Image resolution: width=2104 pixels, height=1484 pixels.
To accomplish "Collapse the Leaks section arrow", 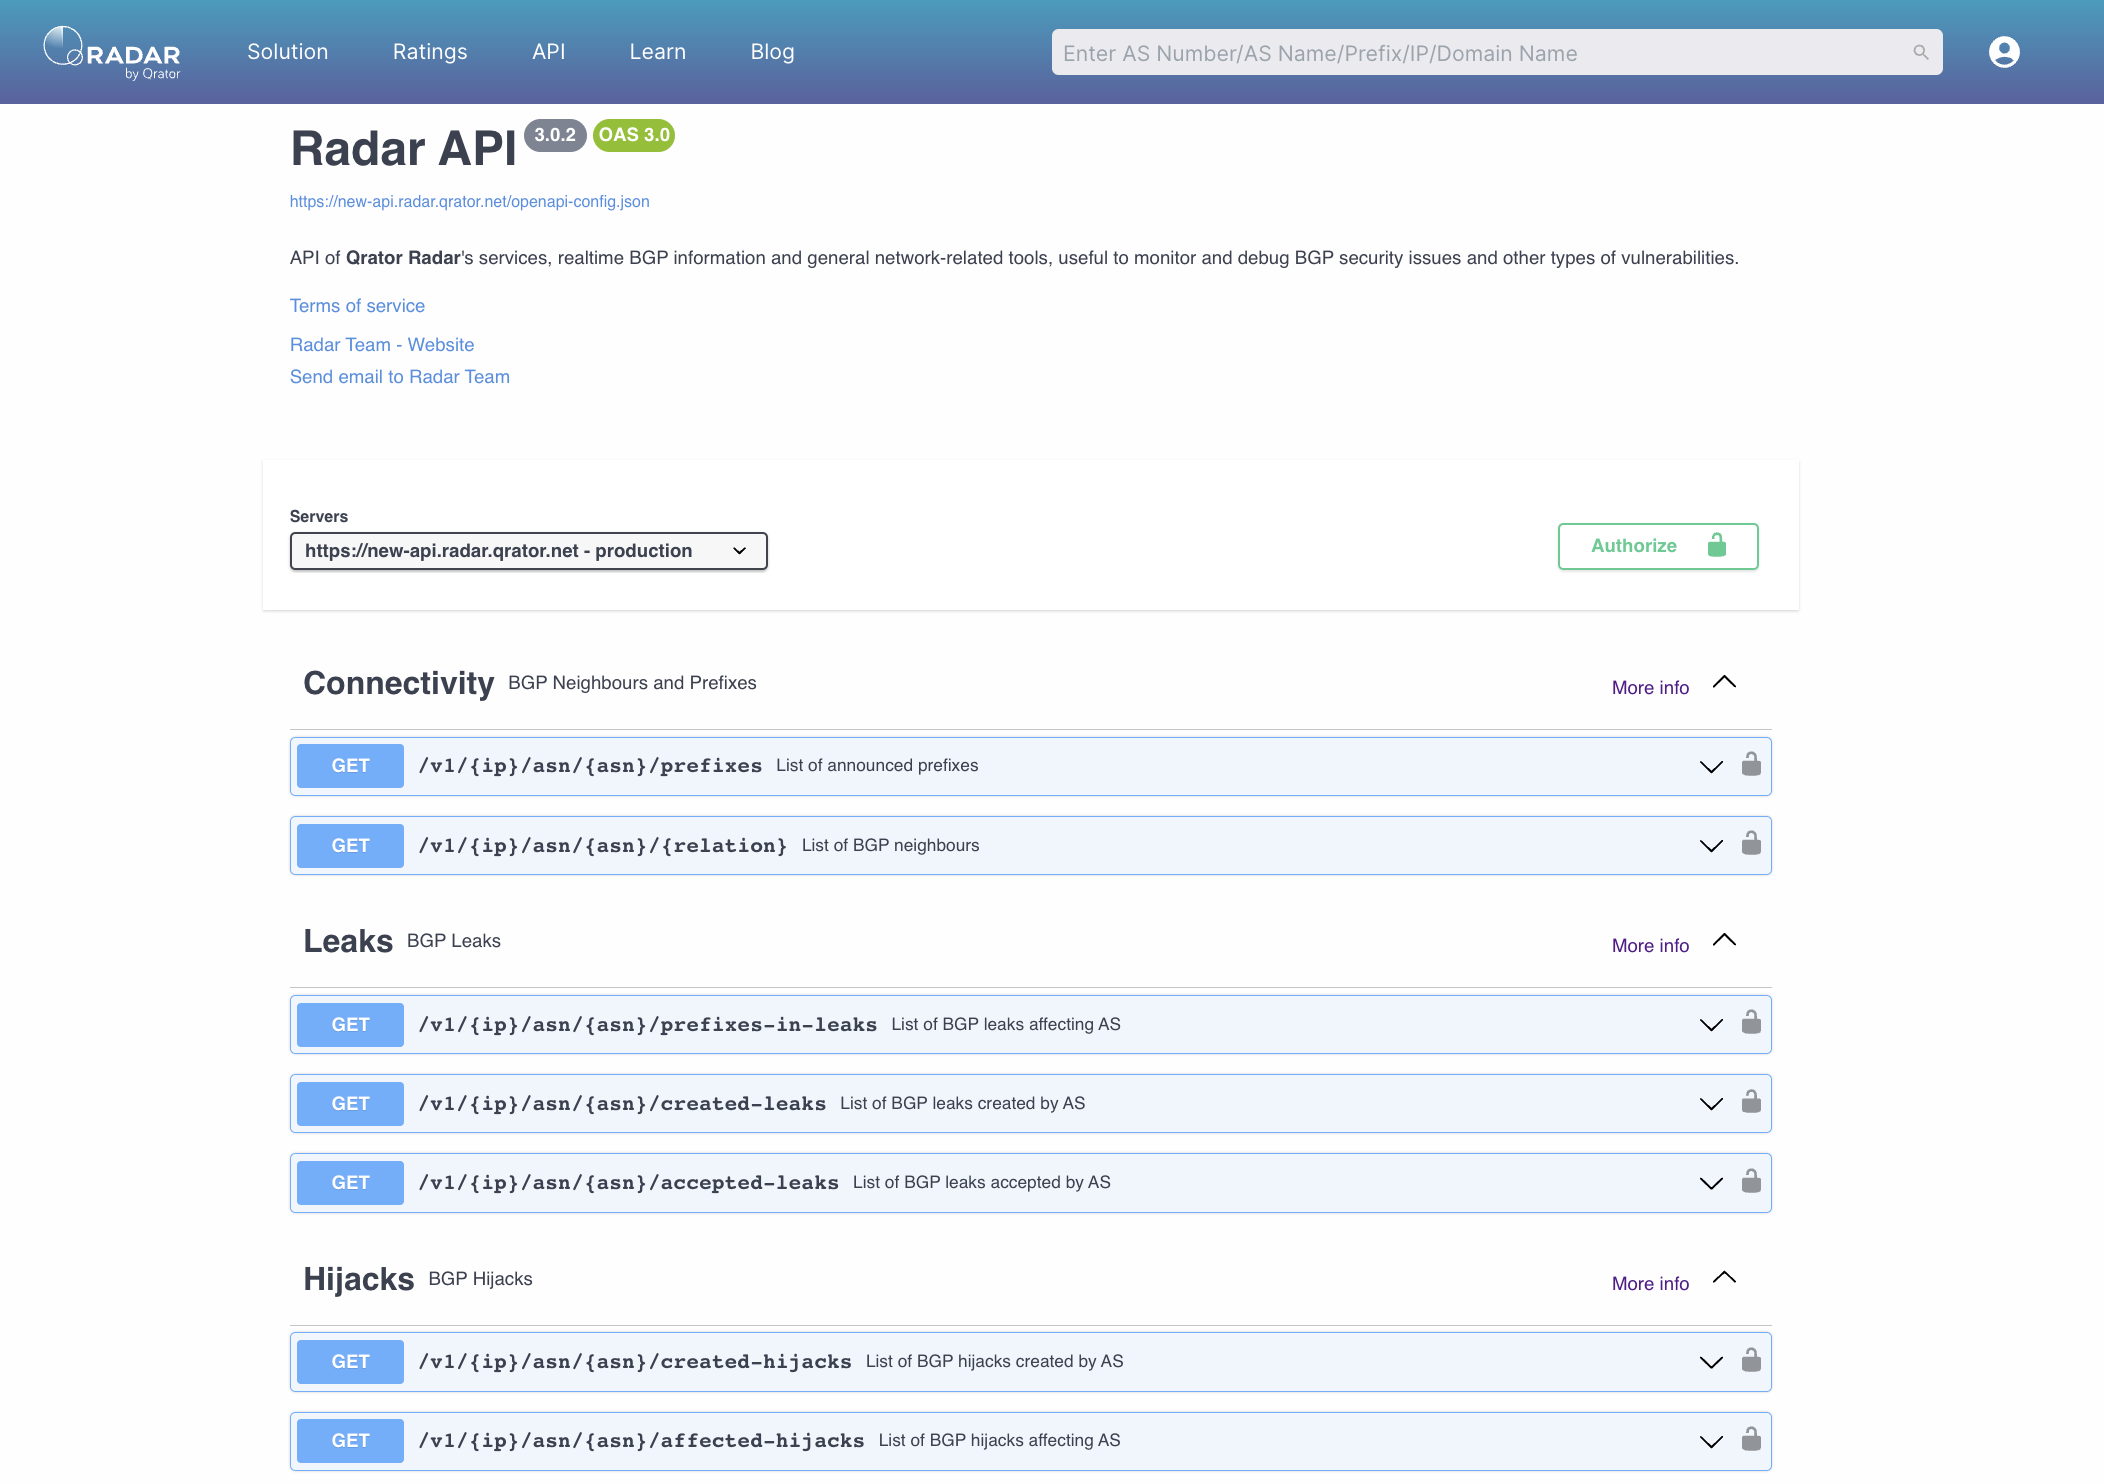I will [1724, 940].
